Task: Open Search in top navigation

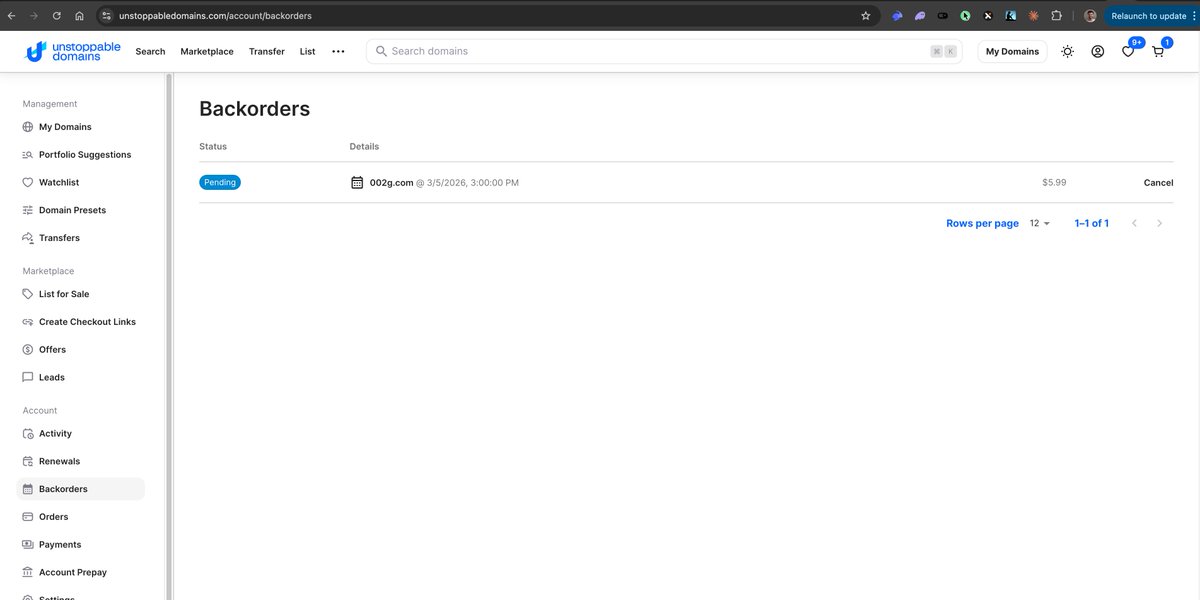Action: [x=150, y=51]
